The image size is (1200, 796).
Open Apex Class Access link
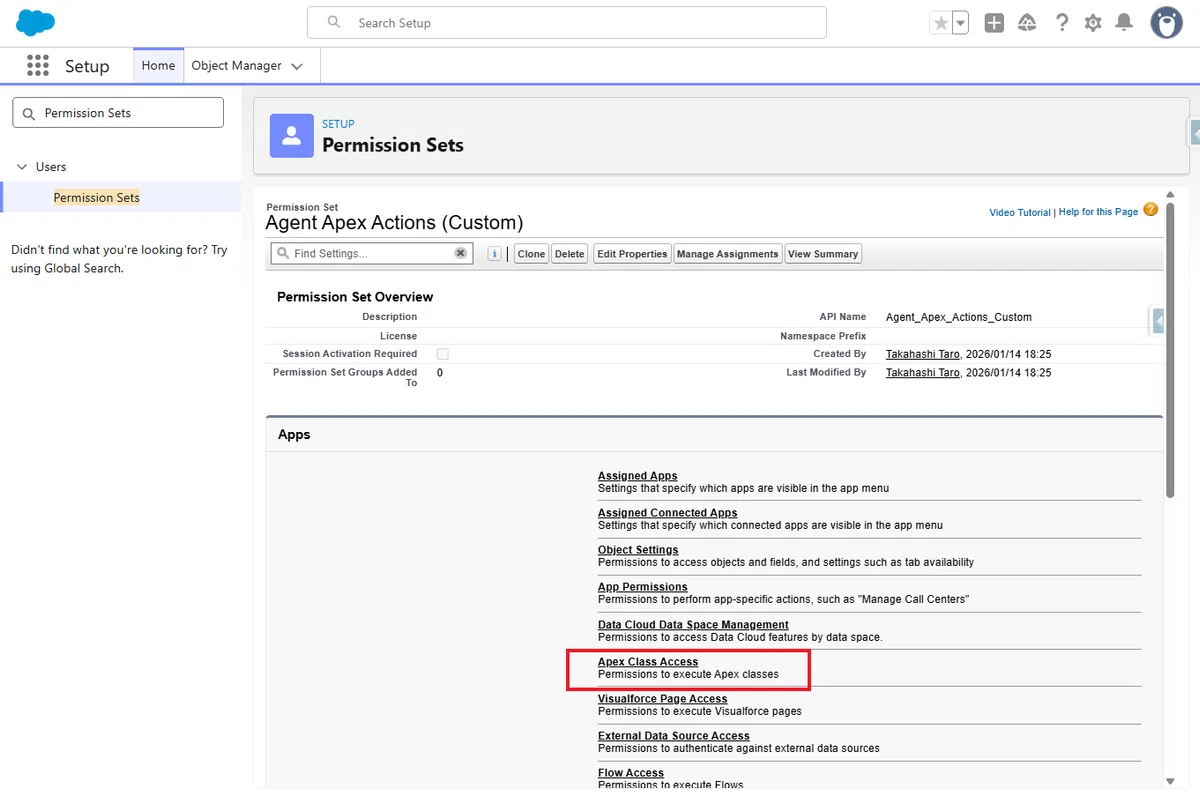click(648, 662)
